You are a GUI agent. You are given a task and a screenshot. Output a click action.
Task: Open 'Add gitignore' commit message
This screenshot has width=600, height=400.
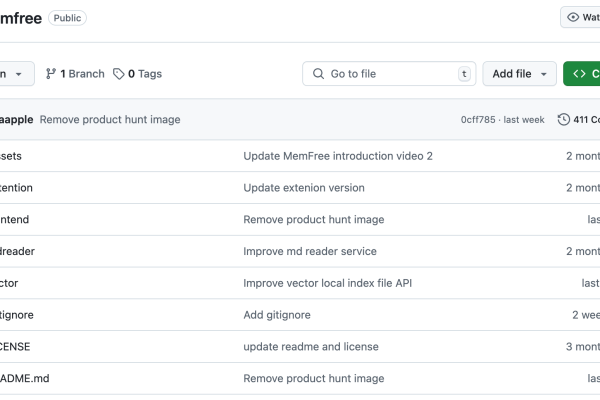click(277, 315)
